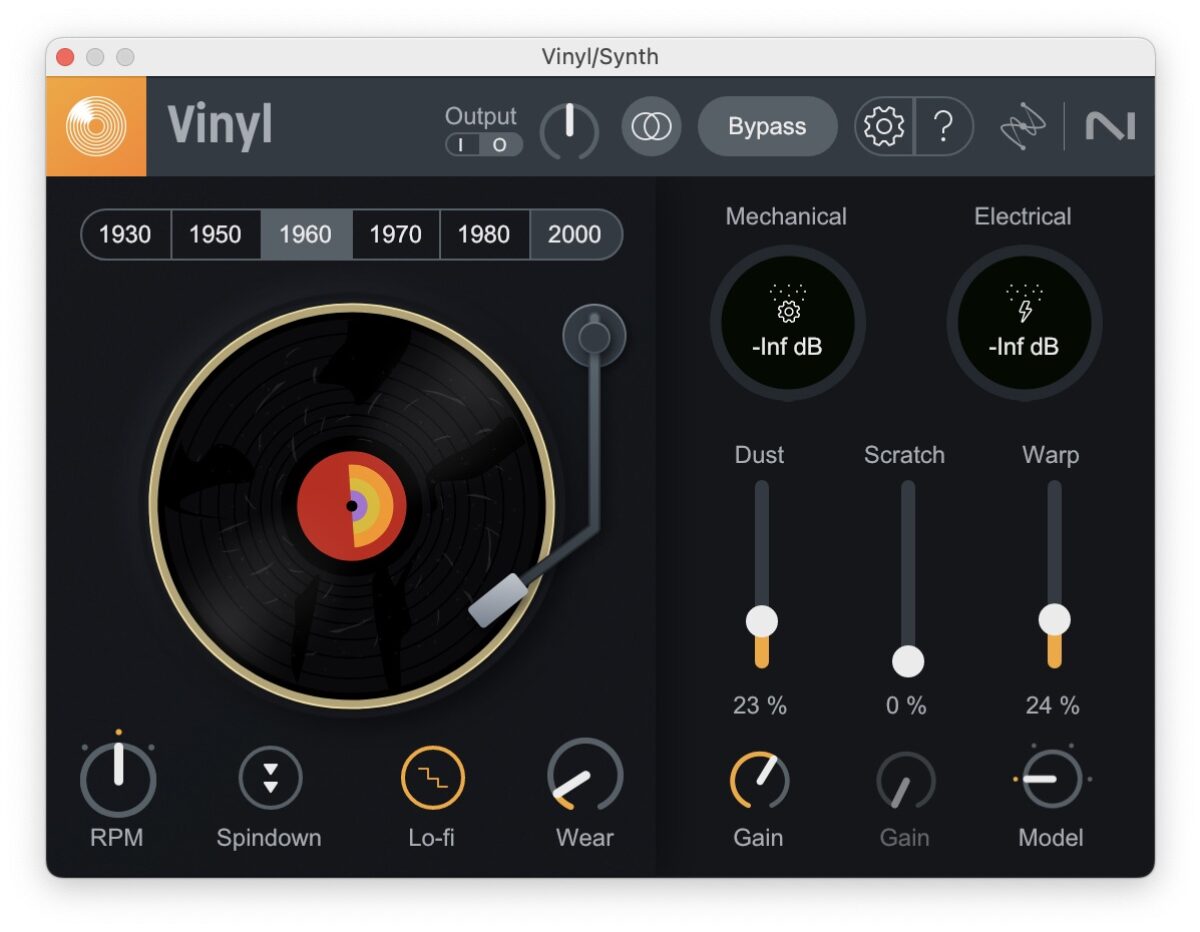Screen dimensions: 1200x932
Task: Click the Mechanical label
Action: 786,217
